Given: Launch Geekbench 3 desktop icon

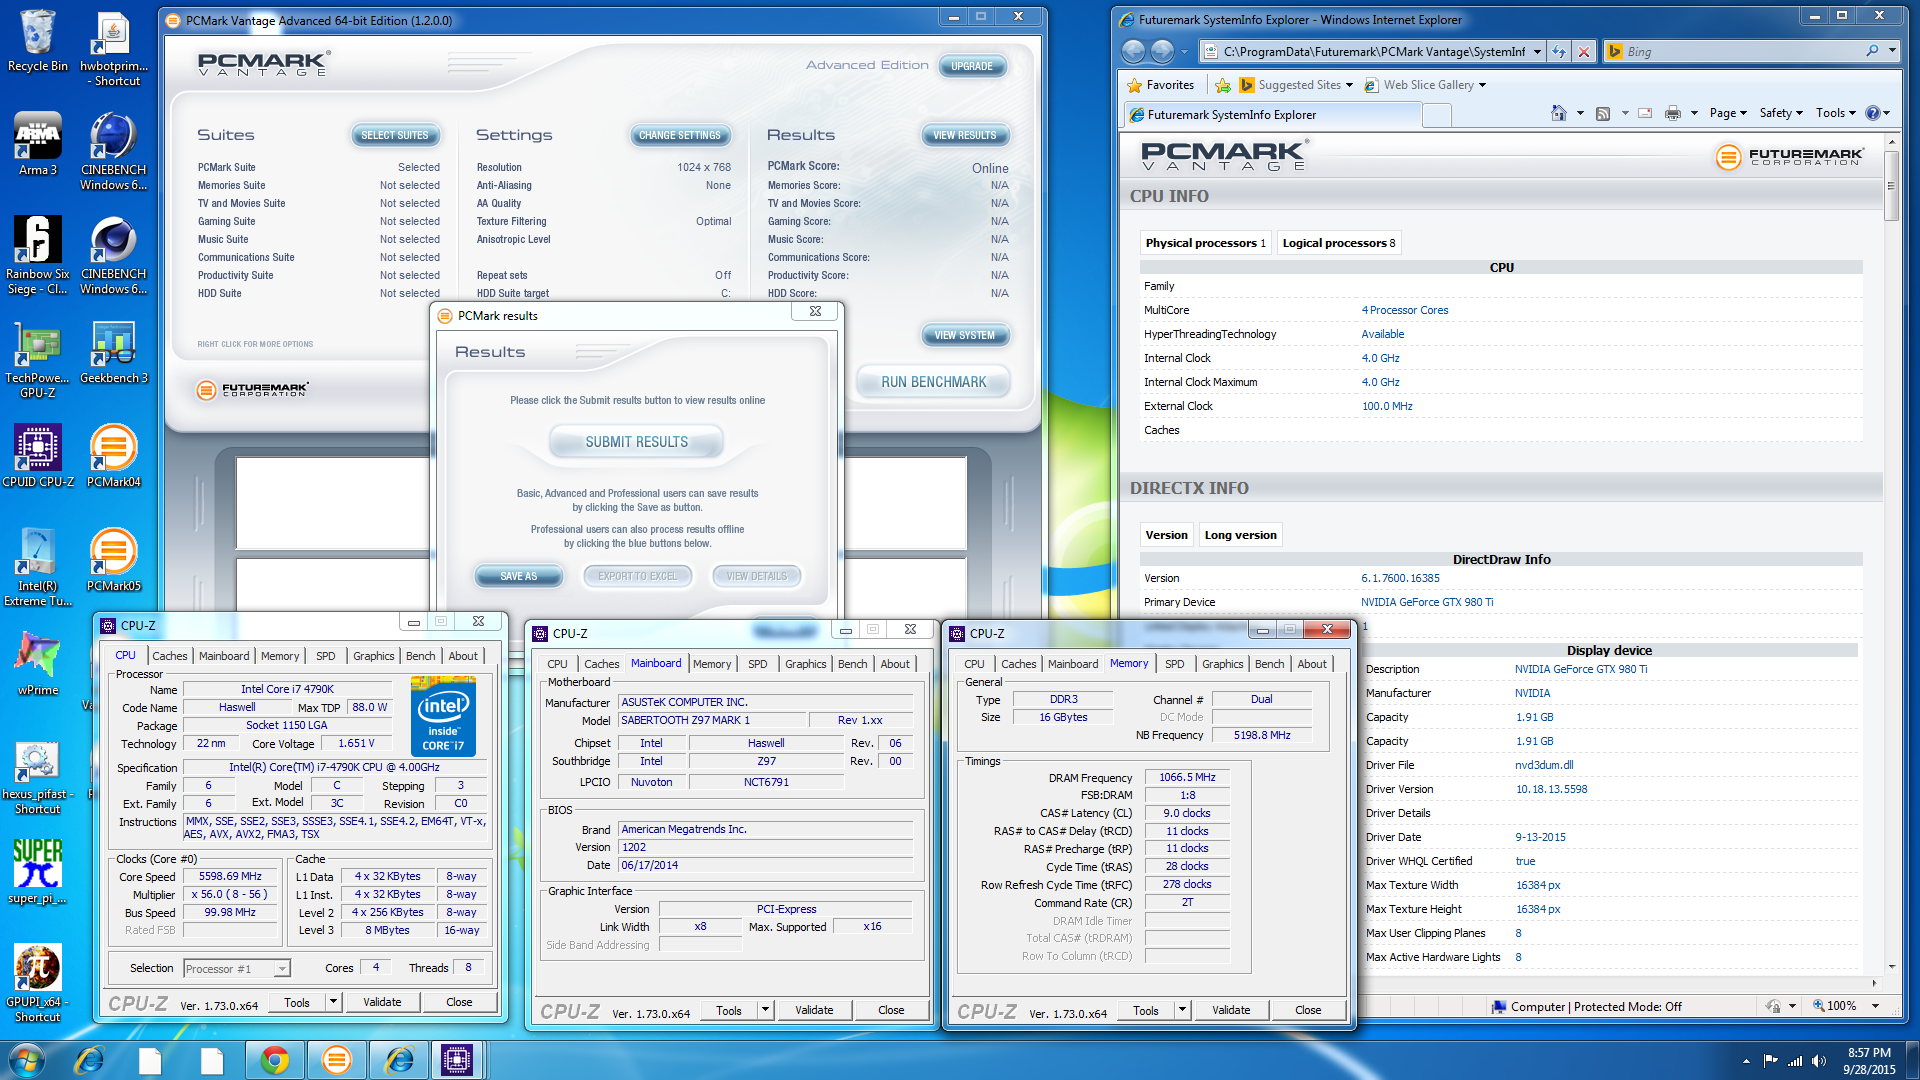Looking at the screenshot, I should click(x=114, y=352).
